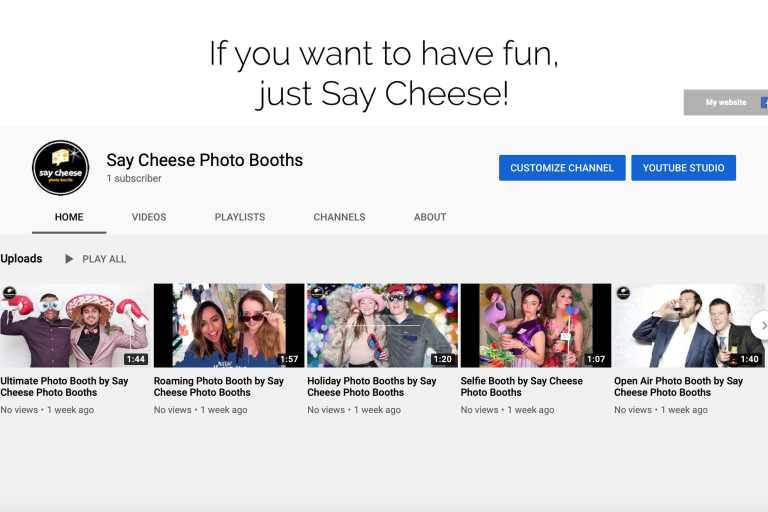Open the Selfie Booth video thumbnail
The width and height of the screenshot is (768, 512).
[536, 325]
